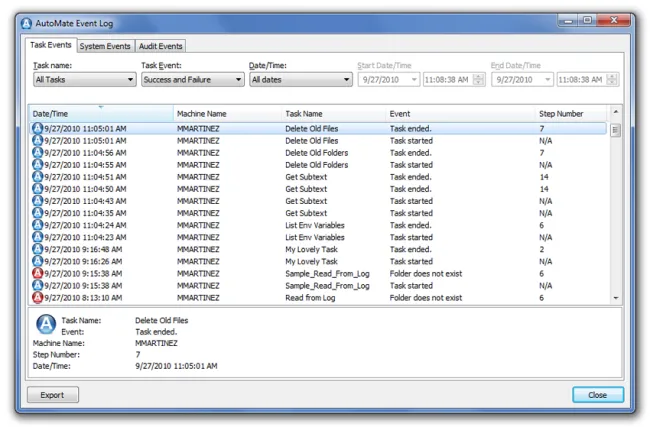Click the End time spinner arrows

pos(612,79)
